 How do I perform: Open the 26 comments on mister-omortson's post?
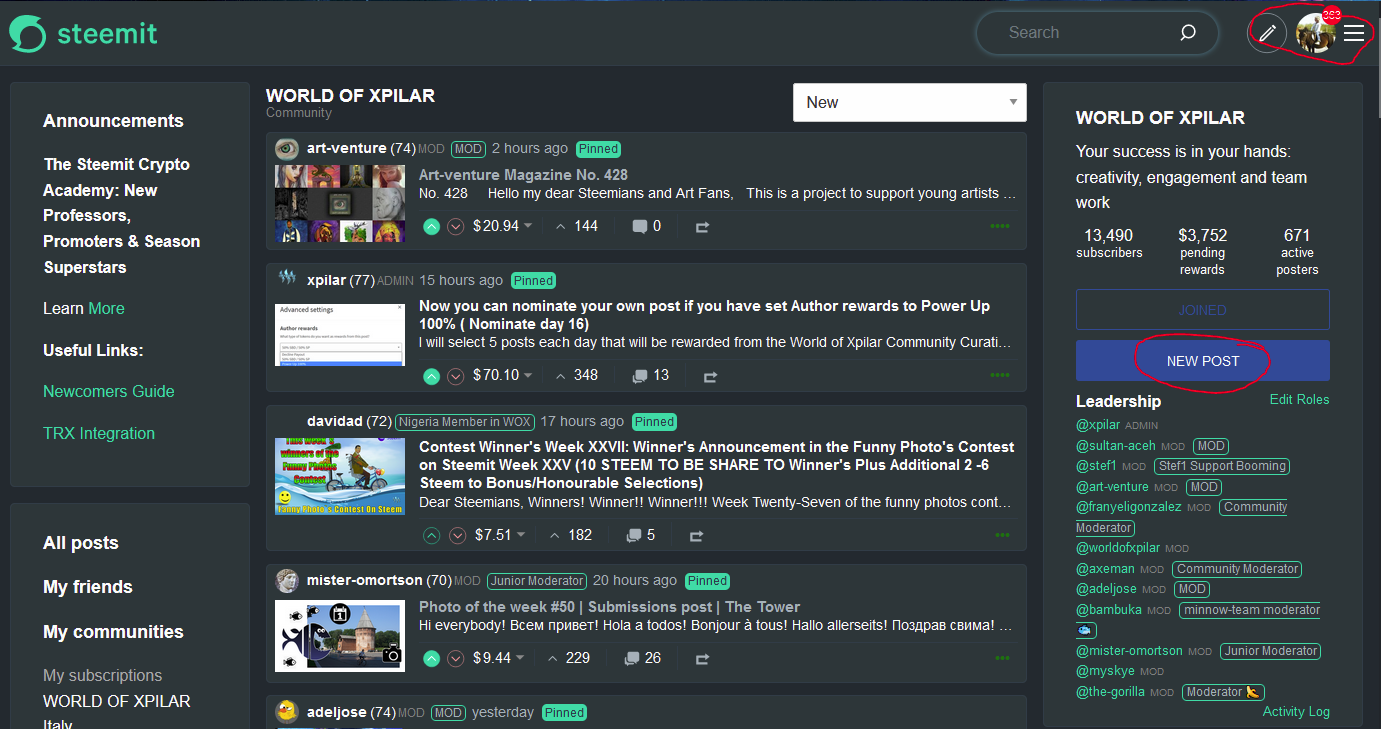point(643,658)
